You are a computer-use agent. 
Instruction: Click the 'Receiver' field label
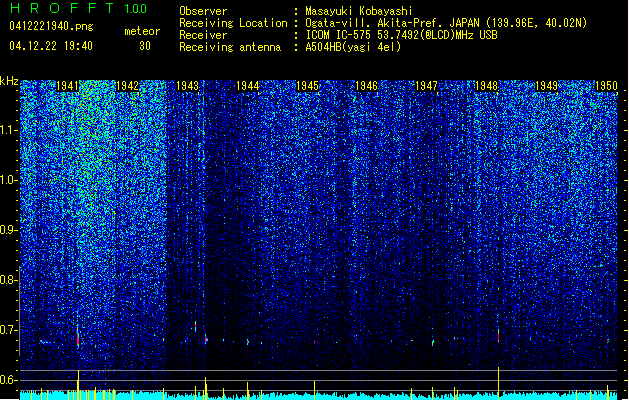click(203, 35)
